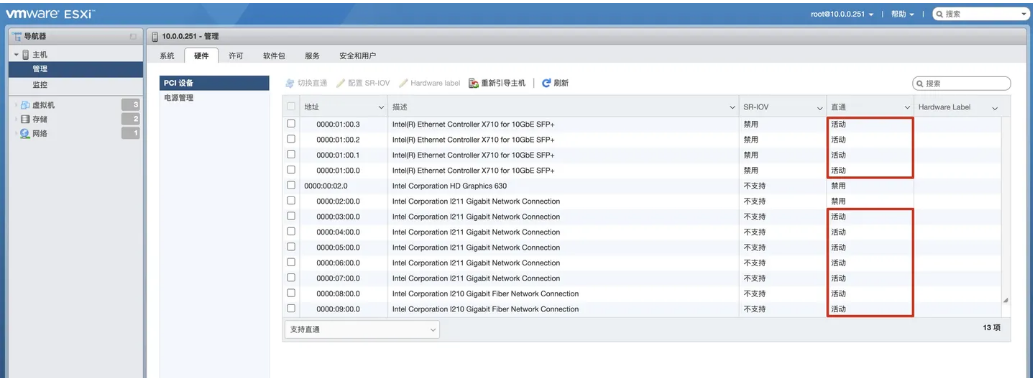
Task: Click the 重新引导主机 button label
Action: (503, 83)
